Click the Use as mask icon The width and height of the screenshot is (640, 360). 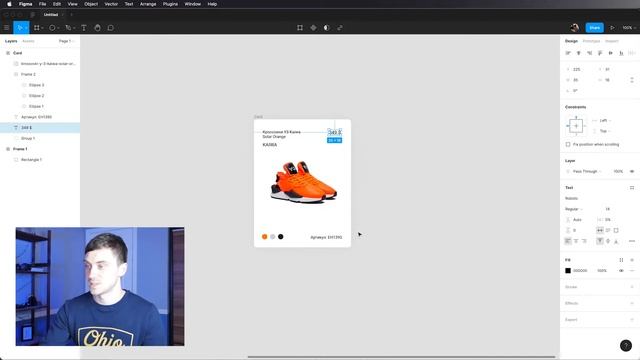click(x=327, y=28)
